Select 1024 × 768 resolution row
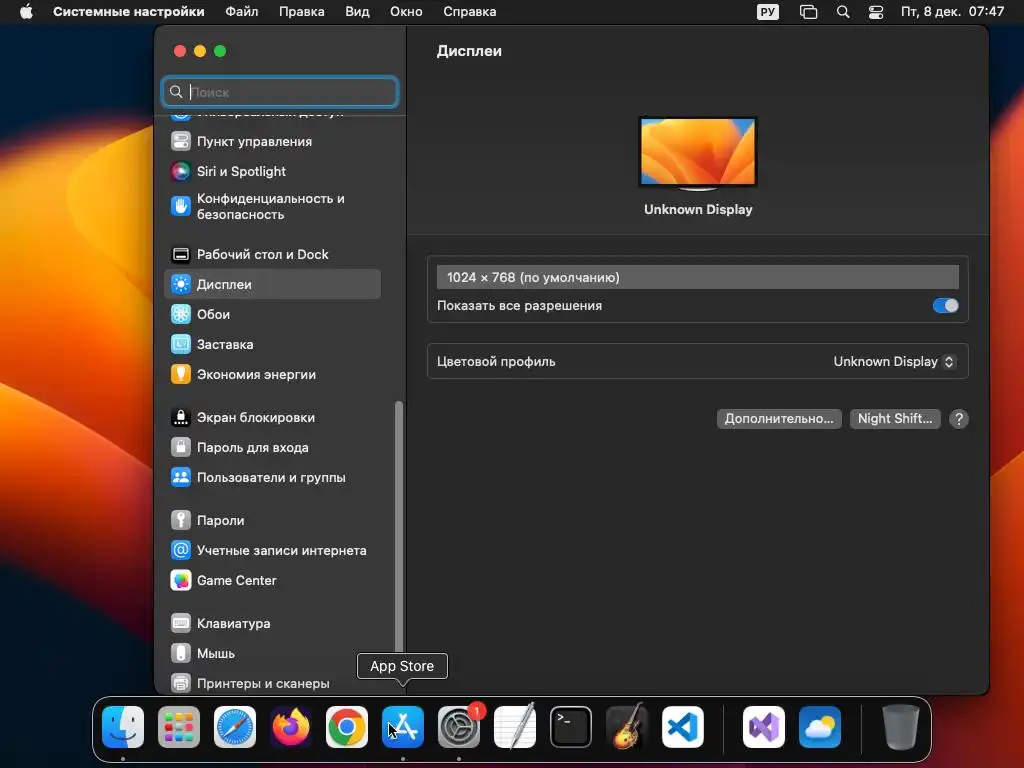This screenshot has width=1024, height=768. click(697, 278)
